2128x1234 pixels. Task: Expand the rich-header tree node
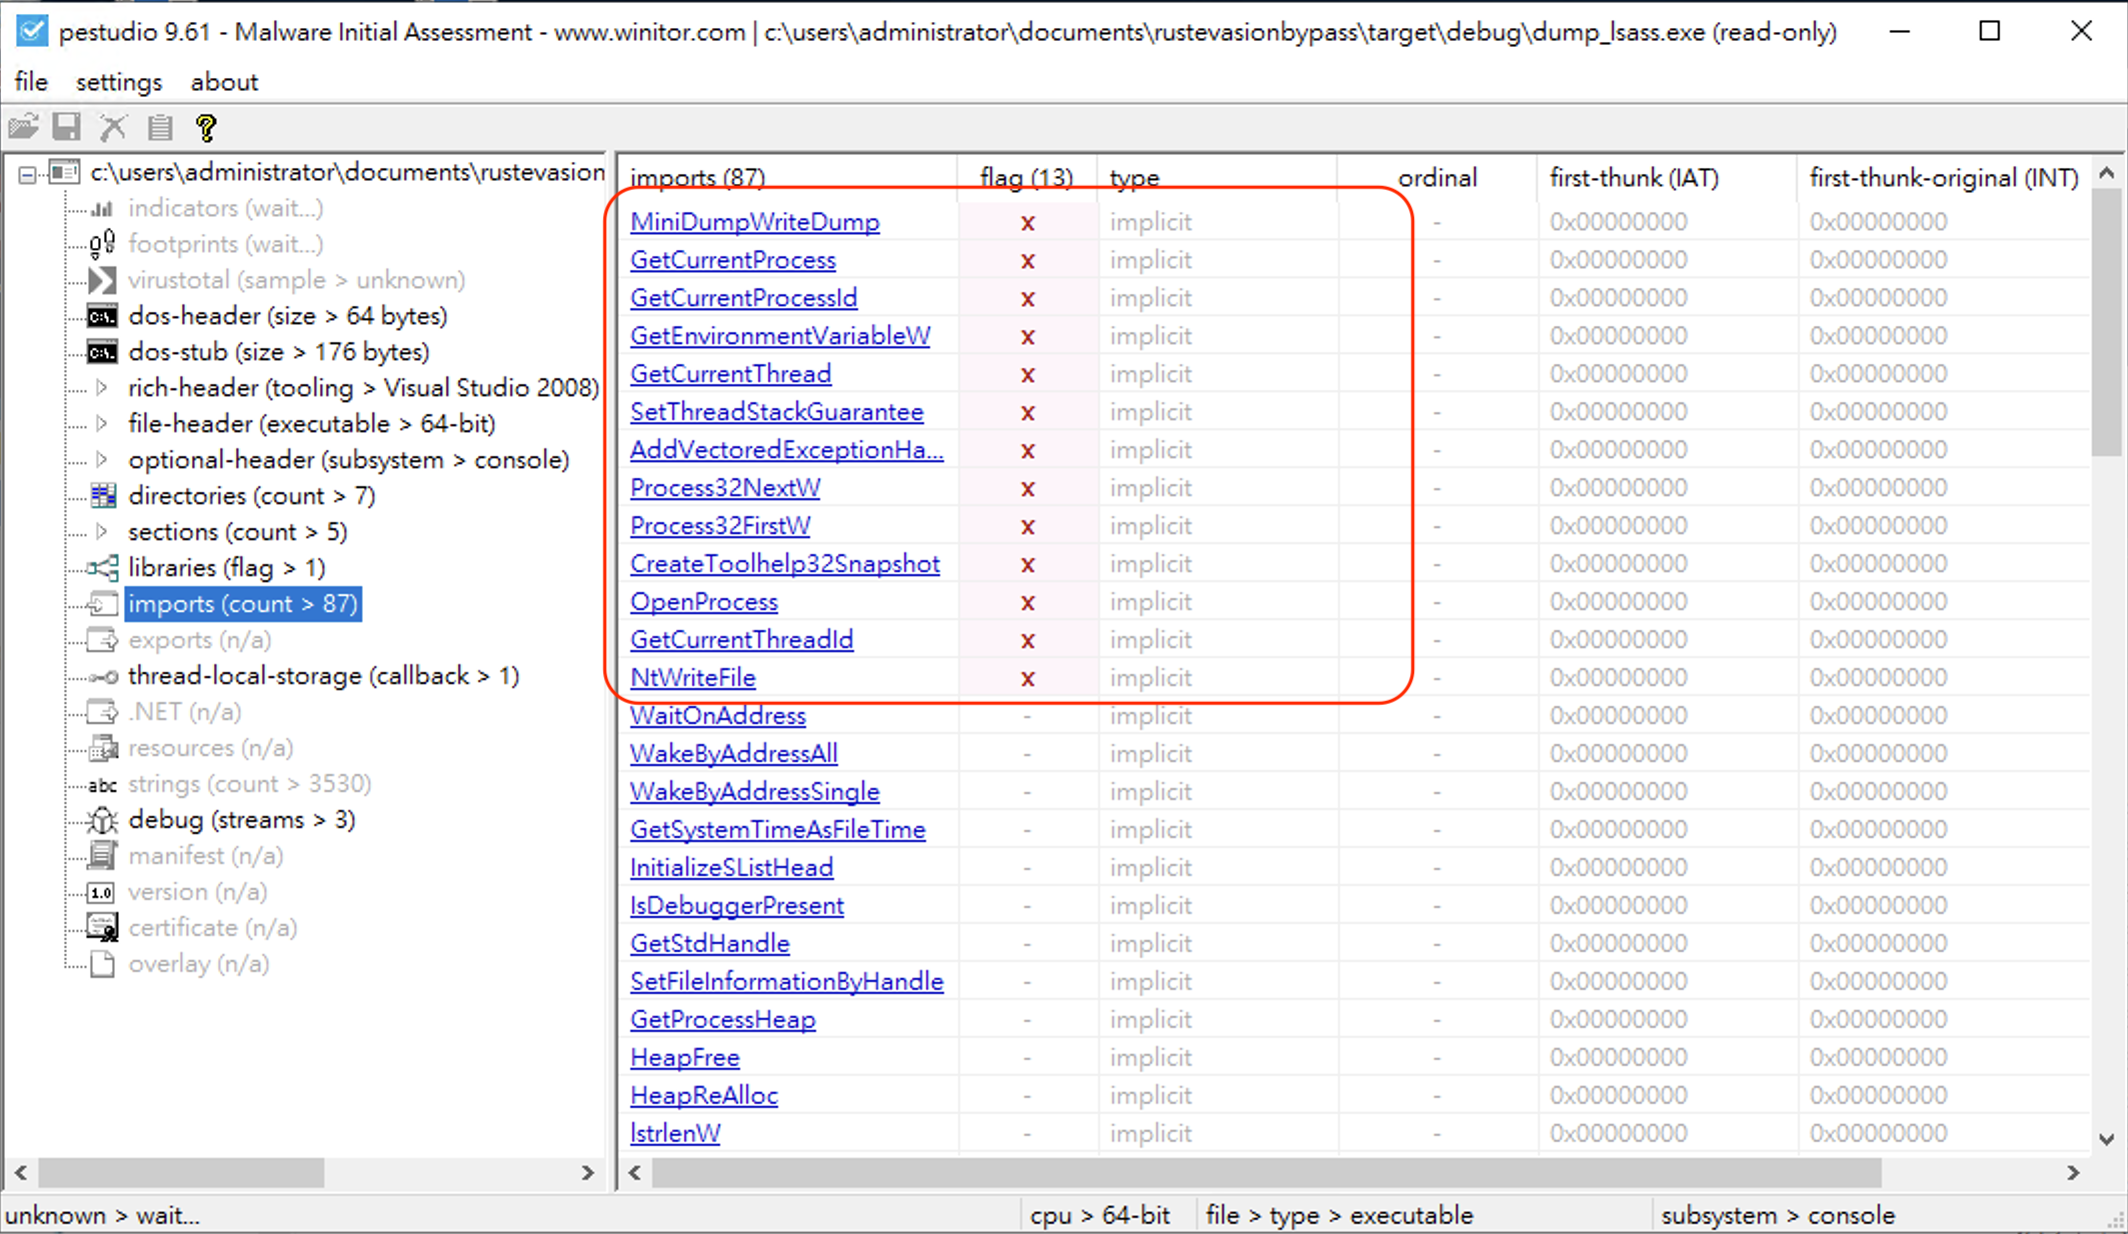[102, 388]
